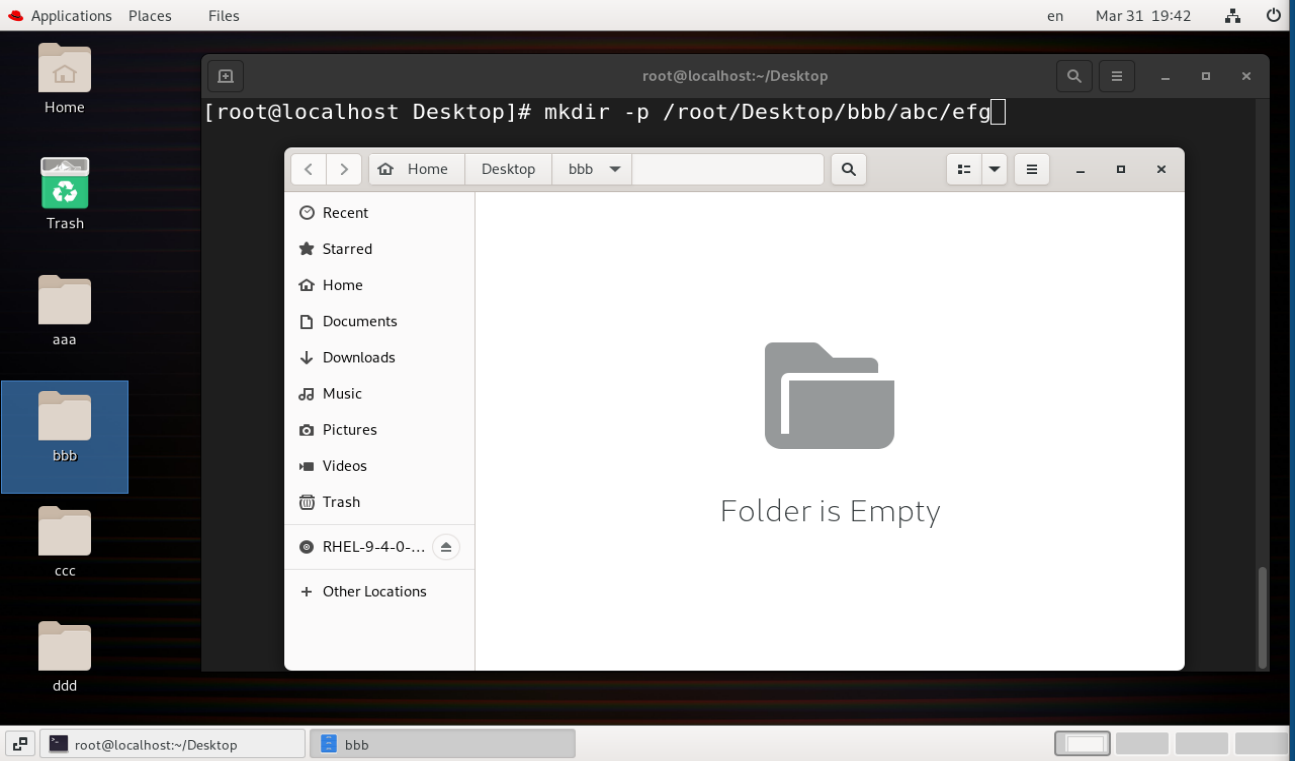The image size is (1295, 761).
Task: Eject the RHEL-9-4-0 disc
Action: [446, 547]
